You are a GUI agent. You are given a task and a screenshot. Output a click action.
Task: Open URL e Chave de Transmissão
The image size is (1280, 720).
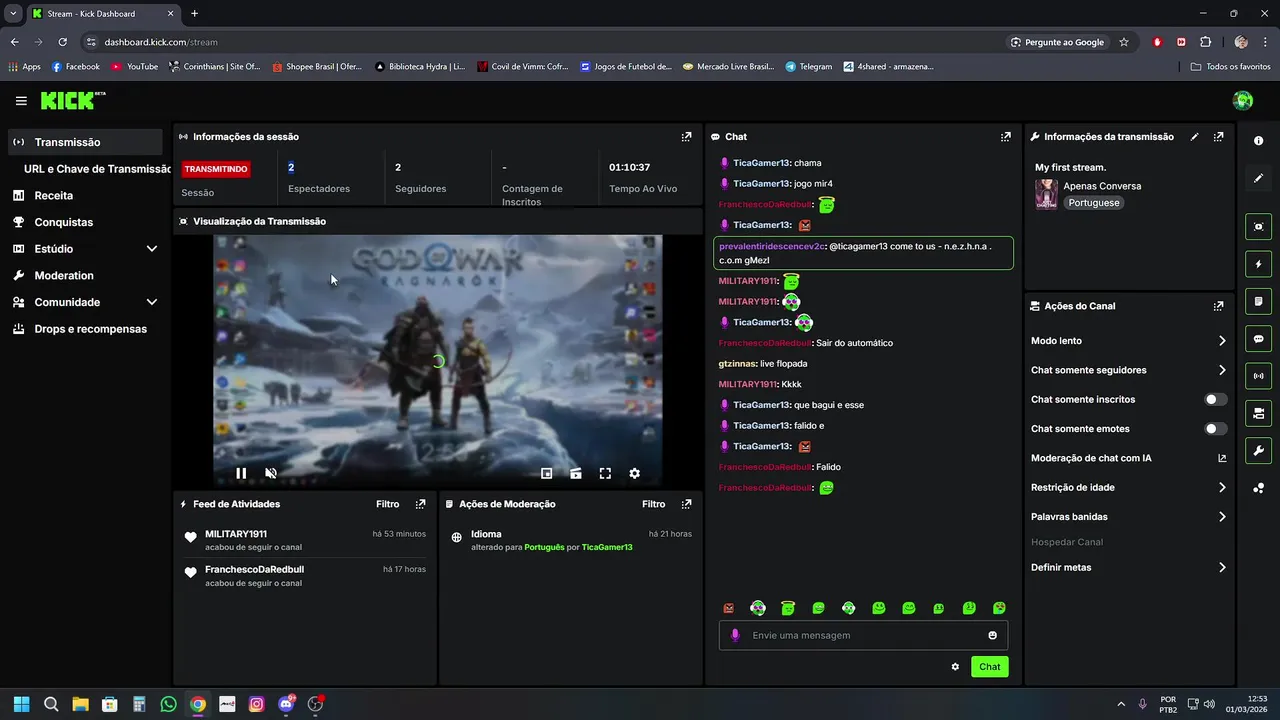97,169
